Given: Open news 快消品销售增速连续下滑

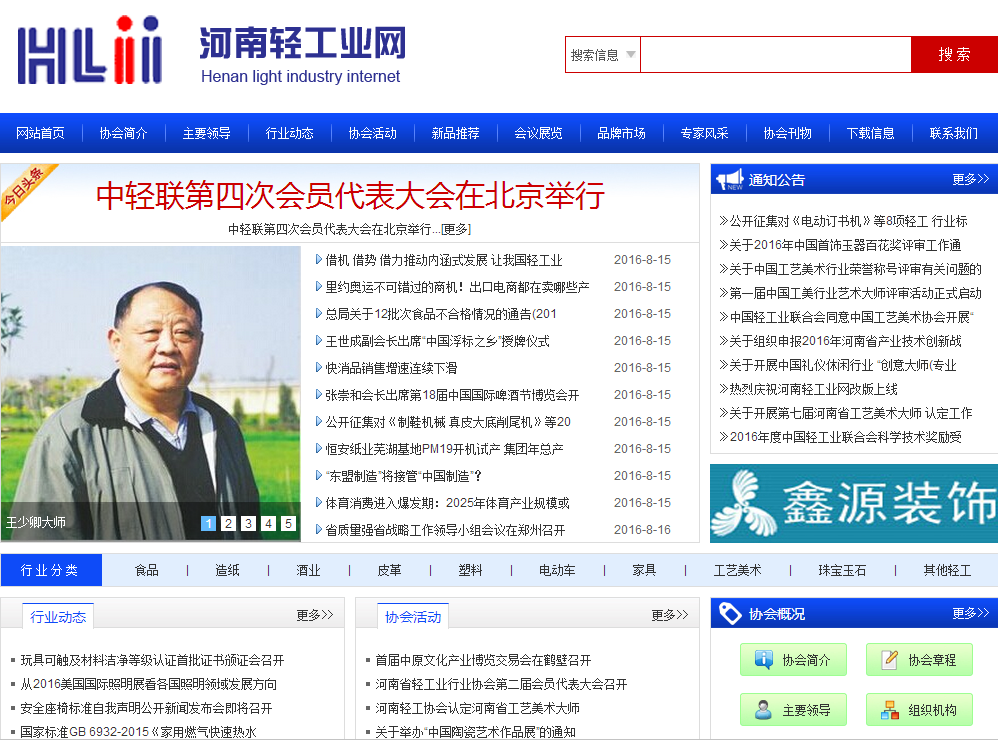Looking at the screenshot, I should click(391, 368).
